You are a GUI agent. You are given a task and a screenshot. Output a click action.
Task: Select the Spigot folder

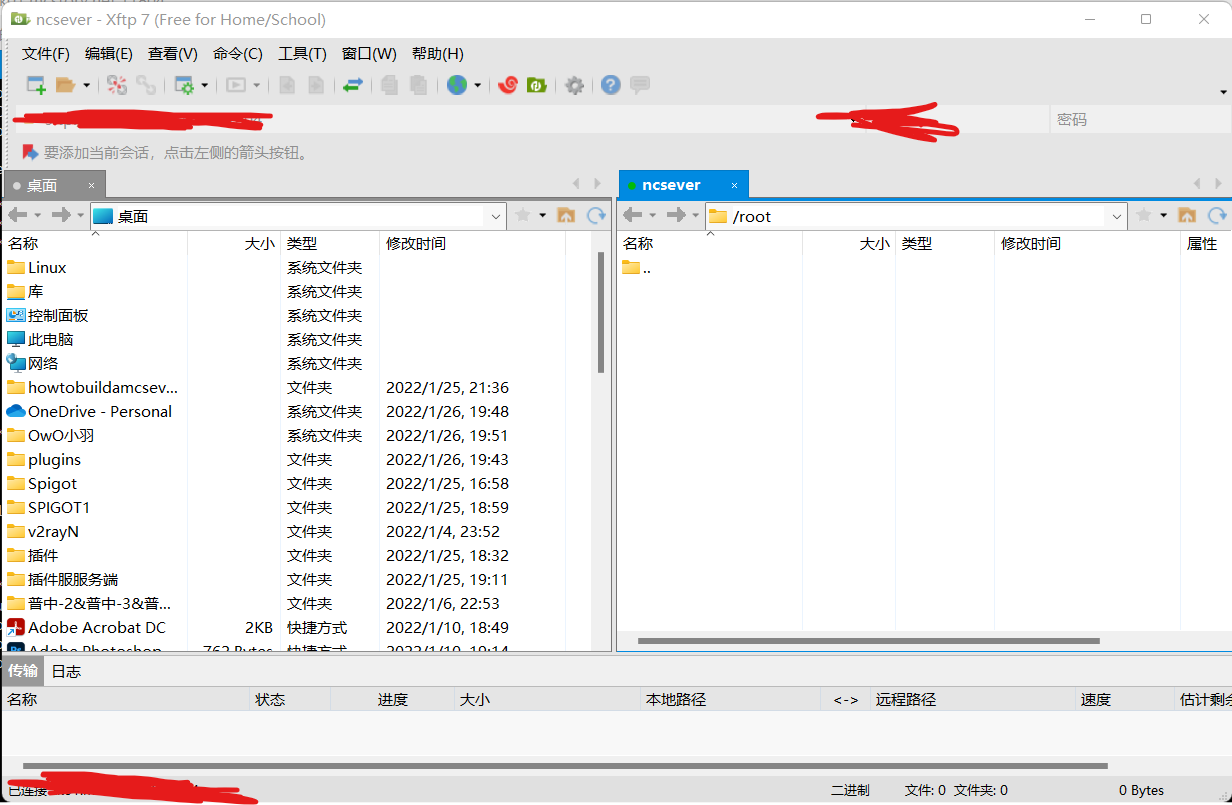(x=52, y=483)
